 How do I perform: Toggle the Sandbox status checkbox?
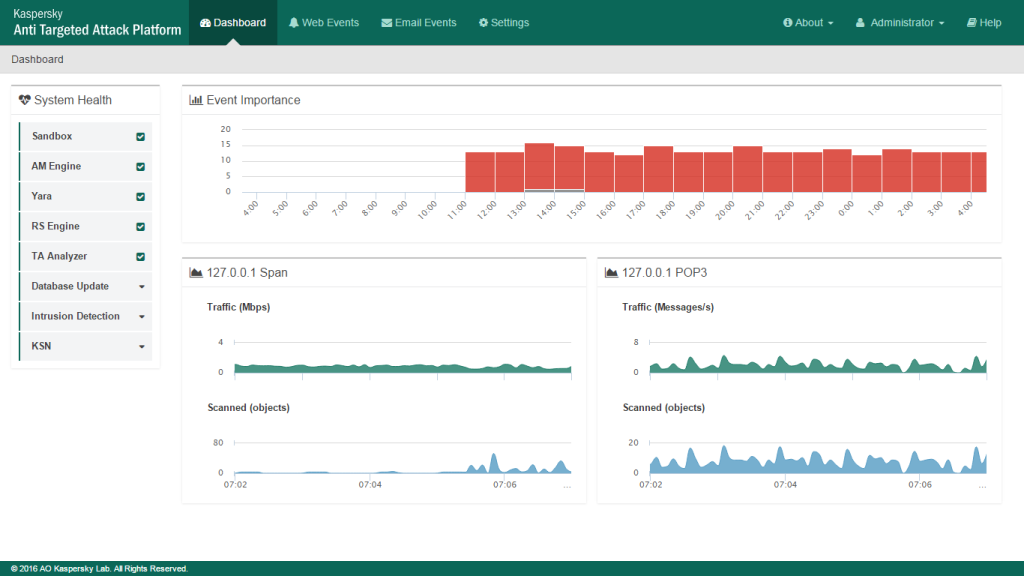pos(140,136)
